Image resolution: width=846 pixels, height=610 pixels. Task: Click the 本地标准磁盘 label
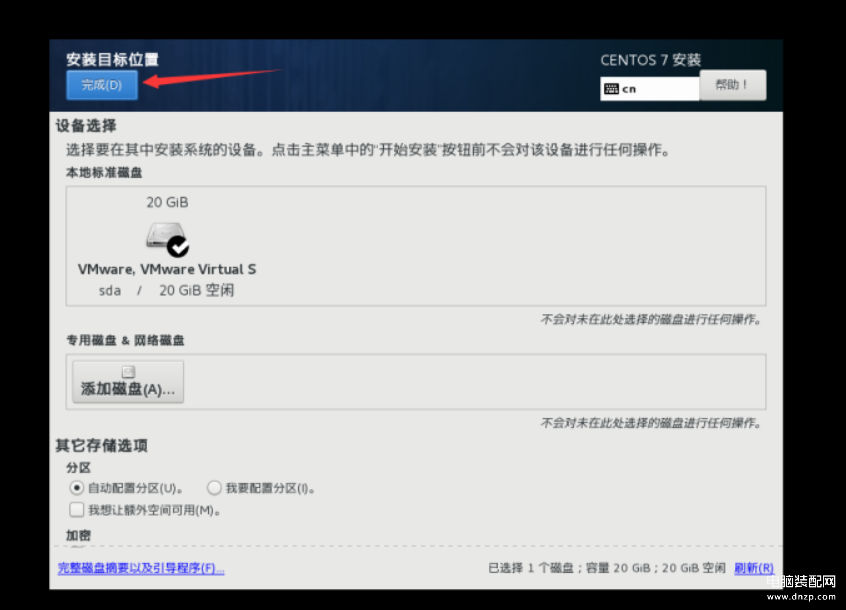(104, 173)
